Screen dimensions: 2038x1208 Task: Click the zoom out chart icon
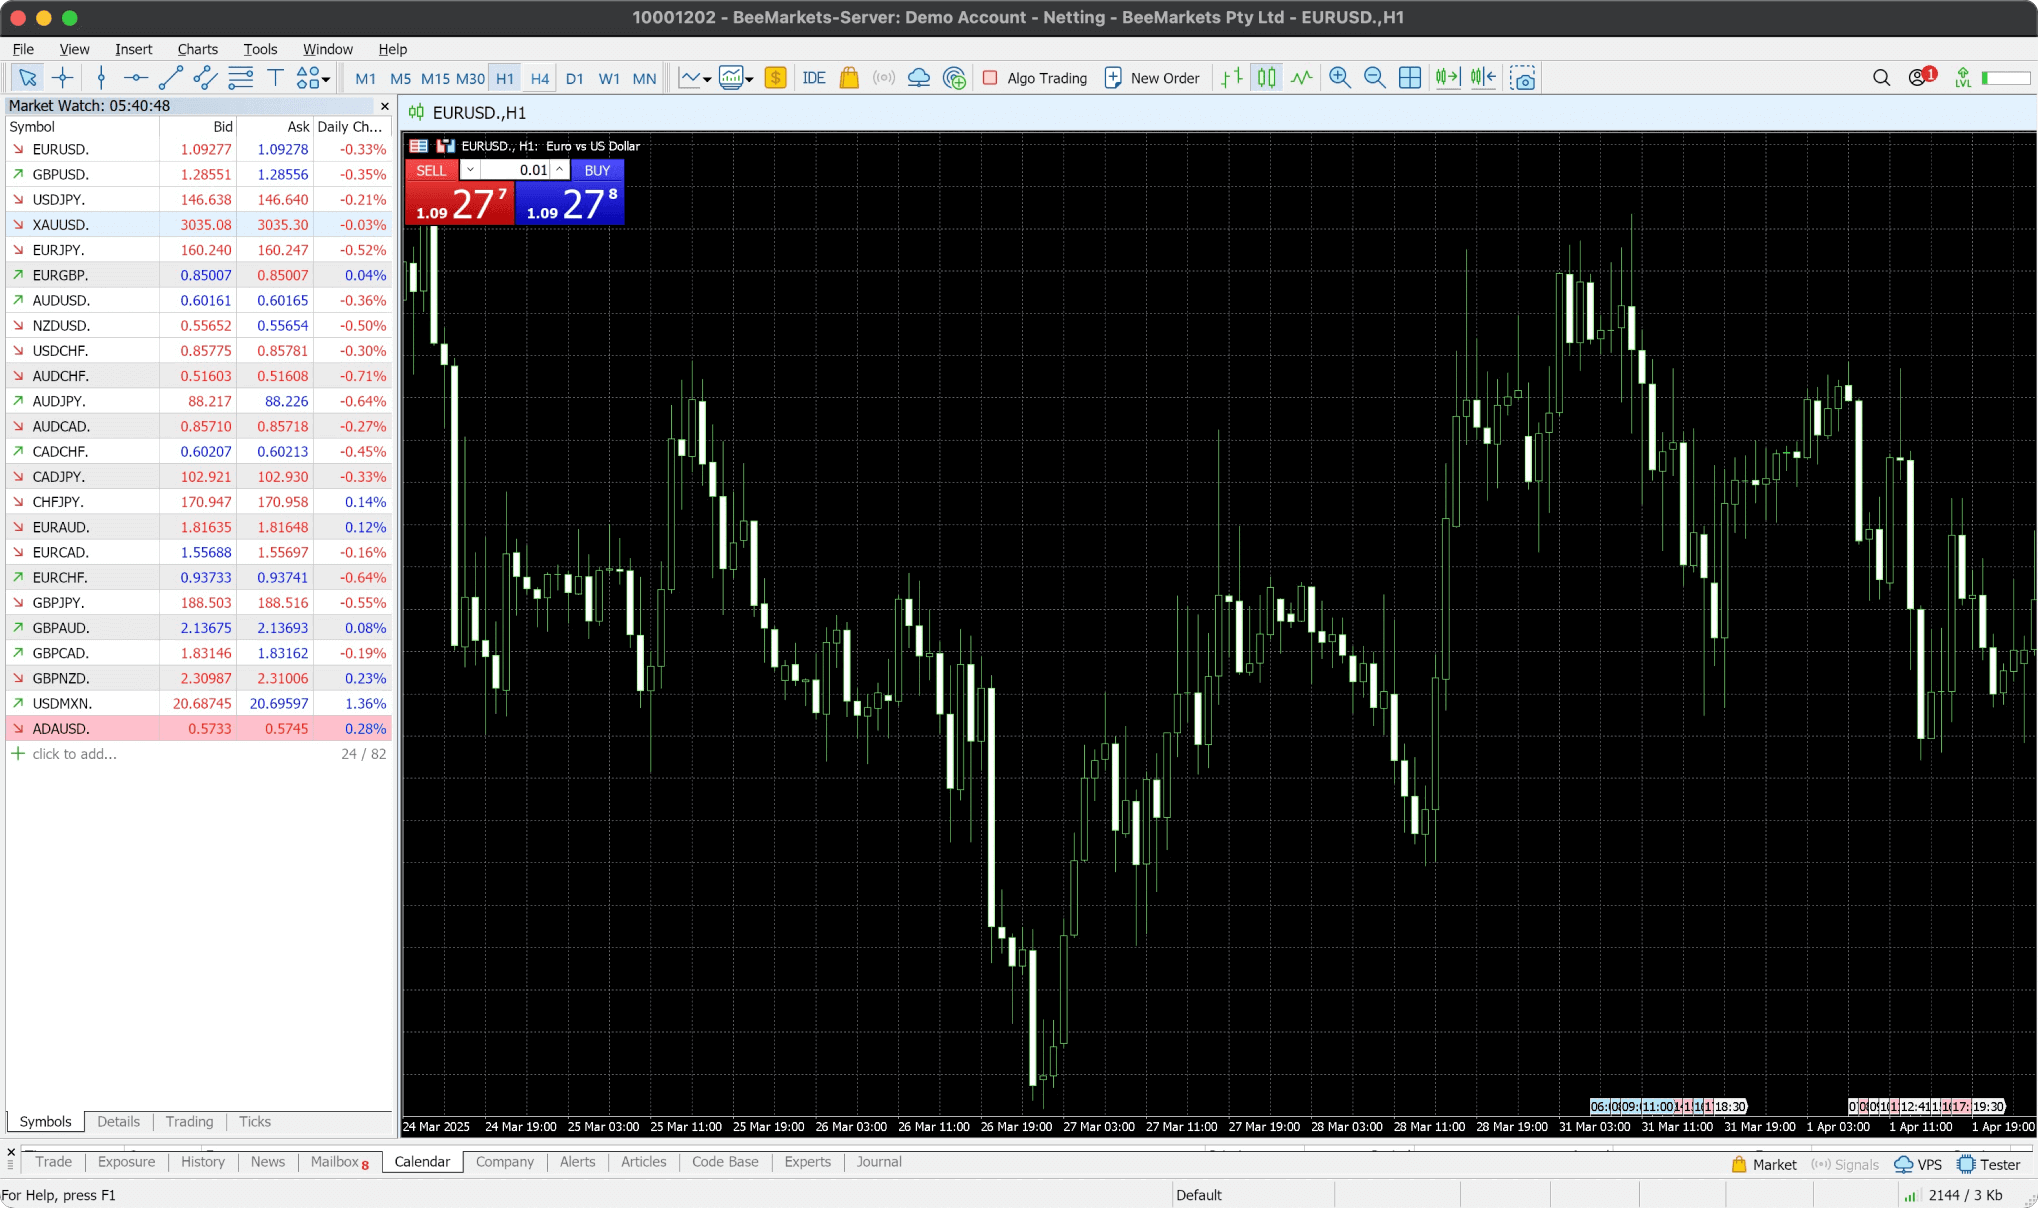click(1375, 78)
